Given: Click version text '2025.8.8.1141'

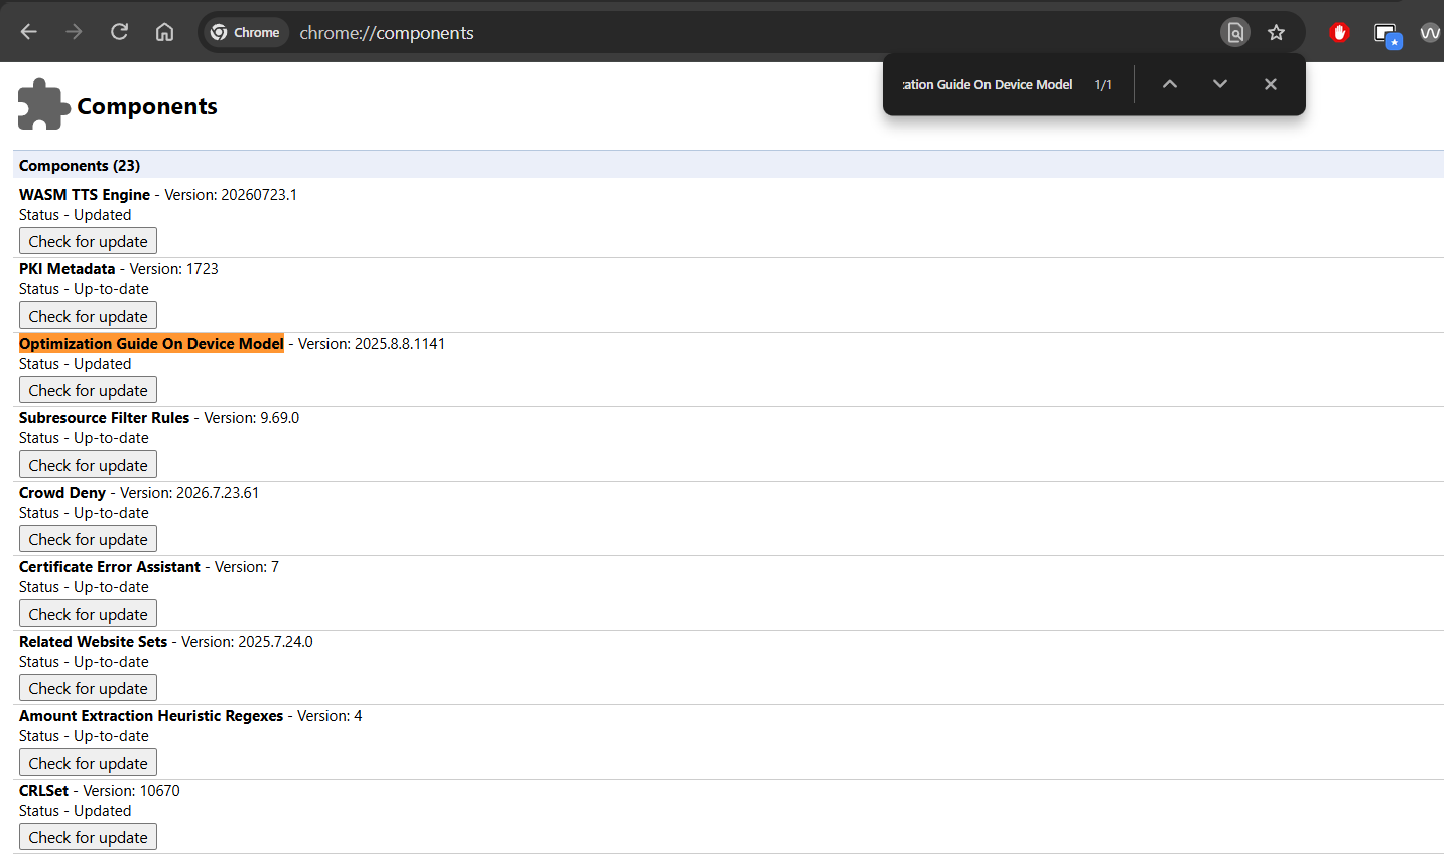Looking at the screenshot, I should (400, 343).
